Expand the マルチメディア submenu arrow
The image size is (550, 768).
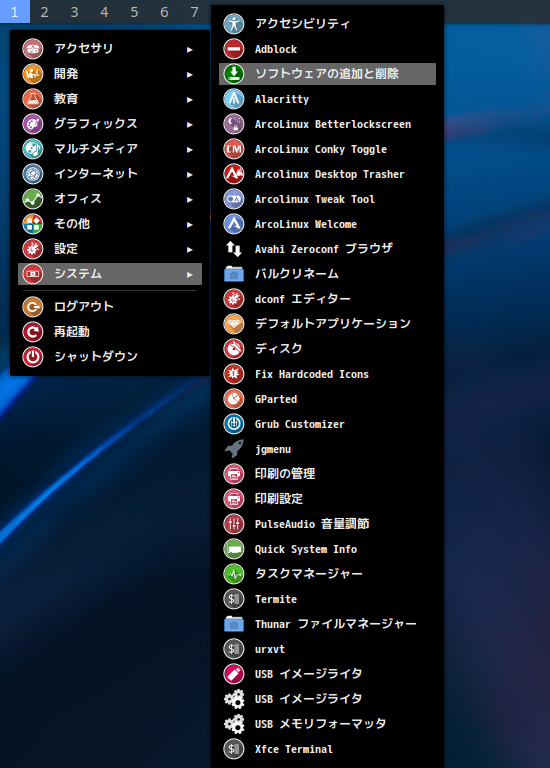click(x=190, y=149)
